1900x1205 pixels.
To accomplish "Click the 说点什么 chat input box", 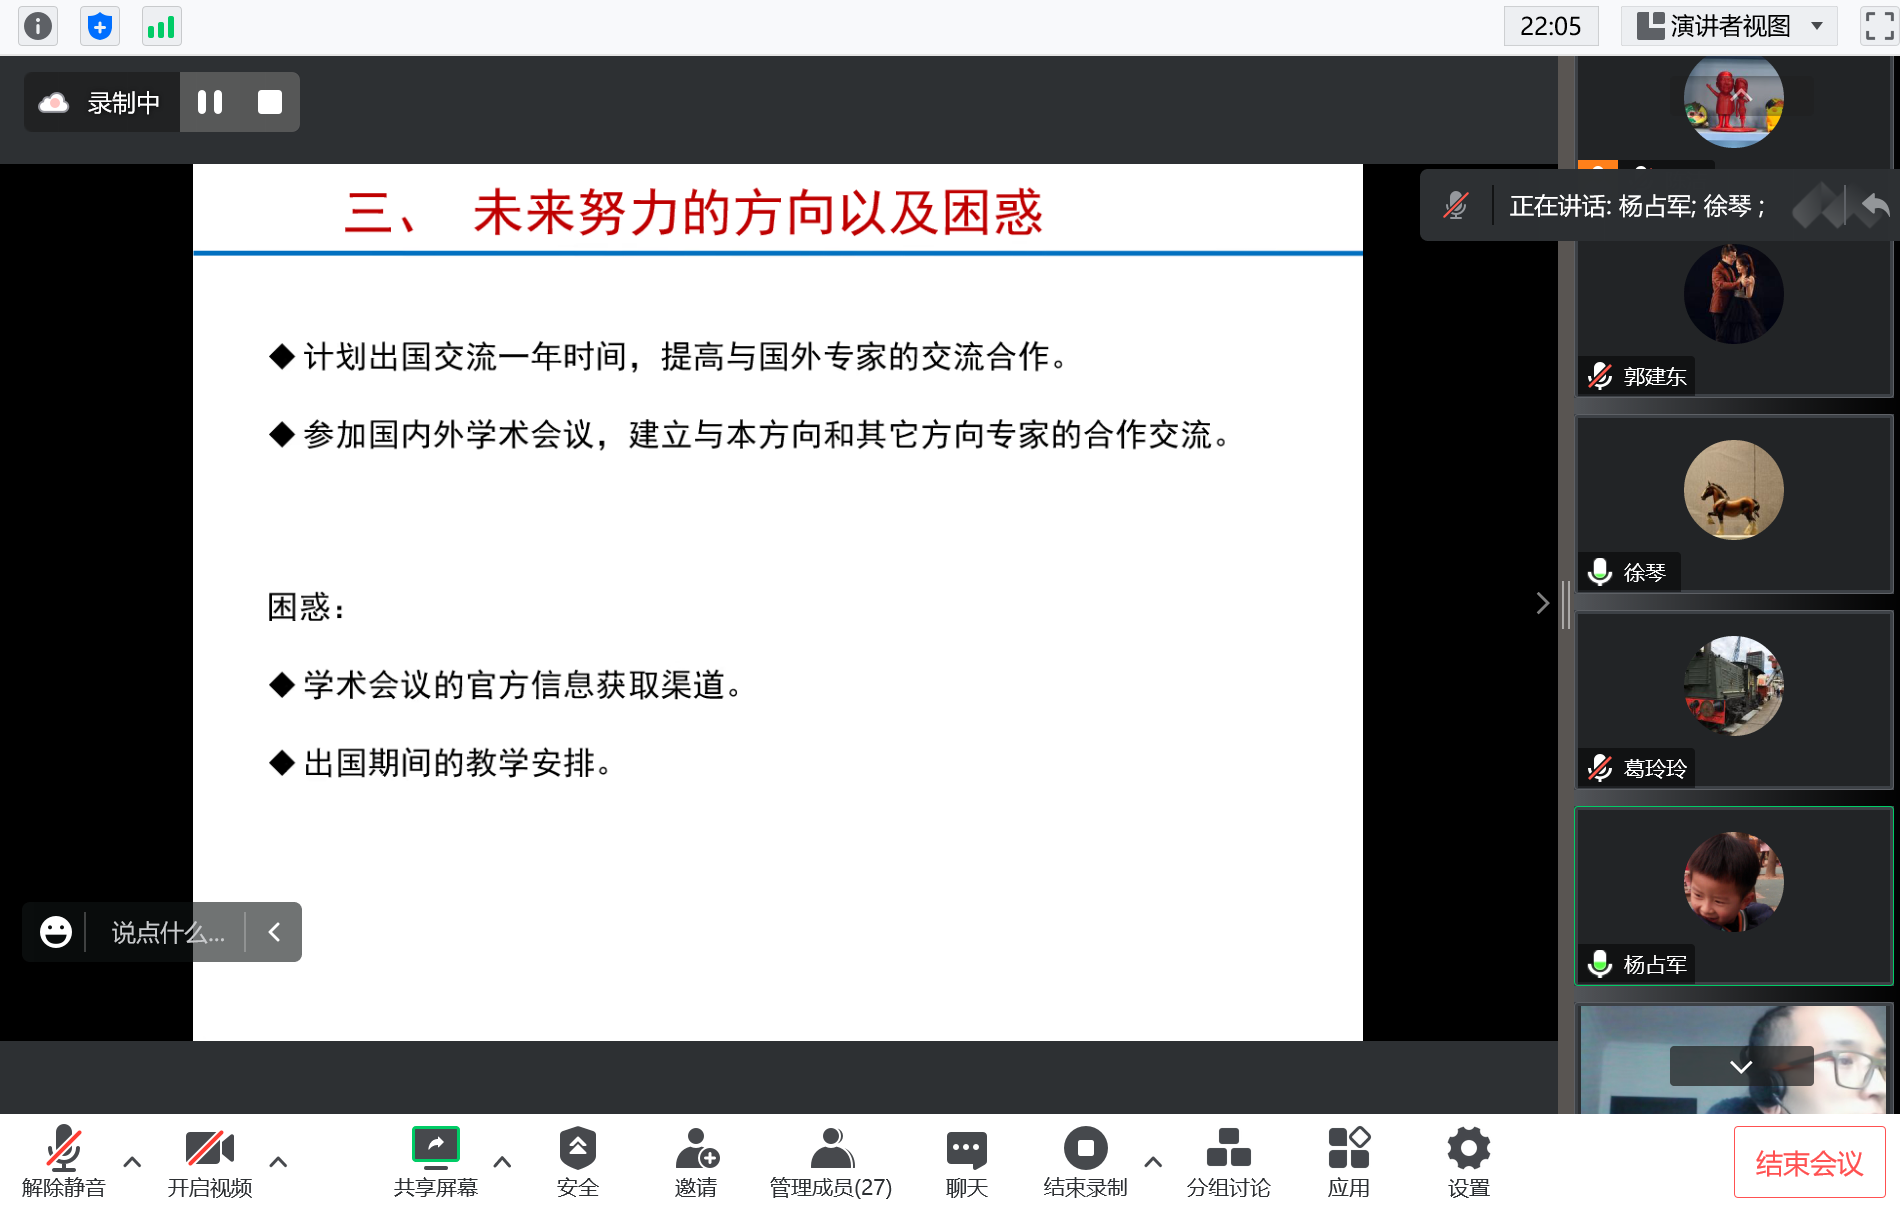I will 167,933.
